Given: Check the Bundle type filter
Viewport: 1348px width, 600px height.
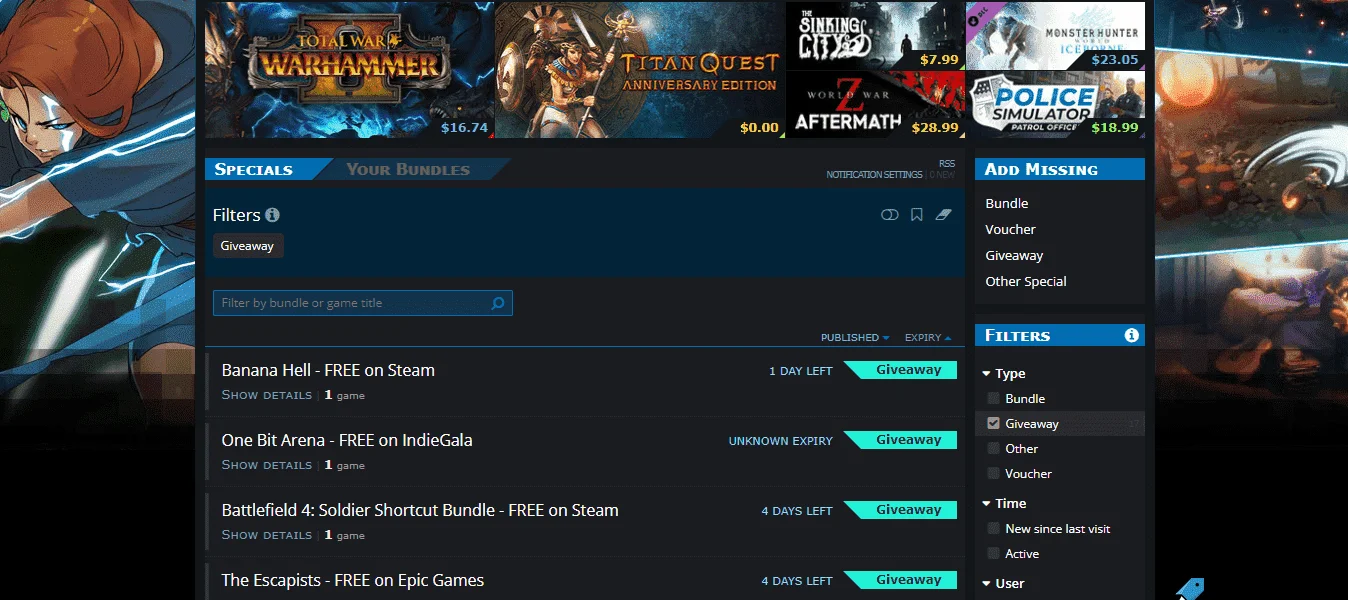Looking at the screenshot, I should tap(993, 398).
